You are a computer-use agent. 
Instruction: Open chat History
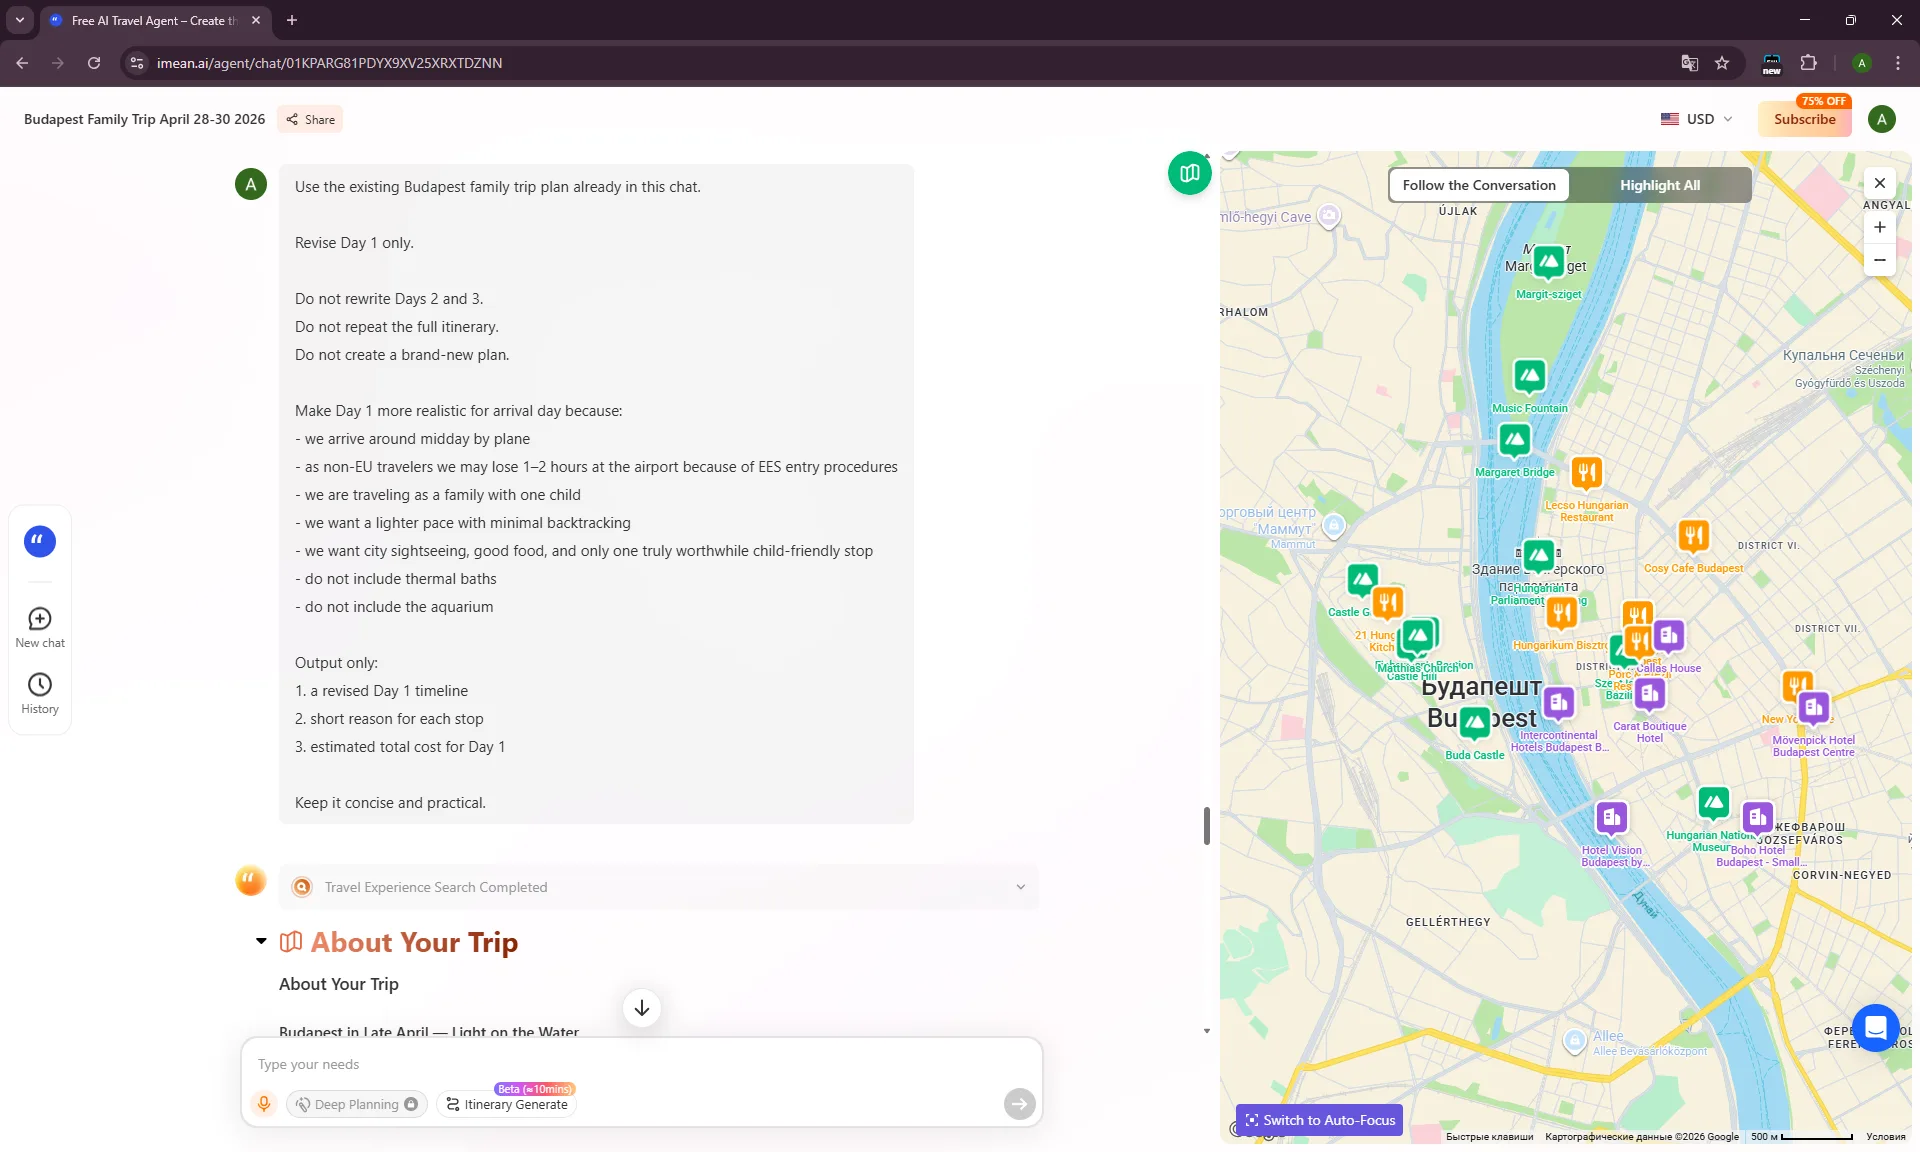coord(40,694)
